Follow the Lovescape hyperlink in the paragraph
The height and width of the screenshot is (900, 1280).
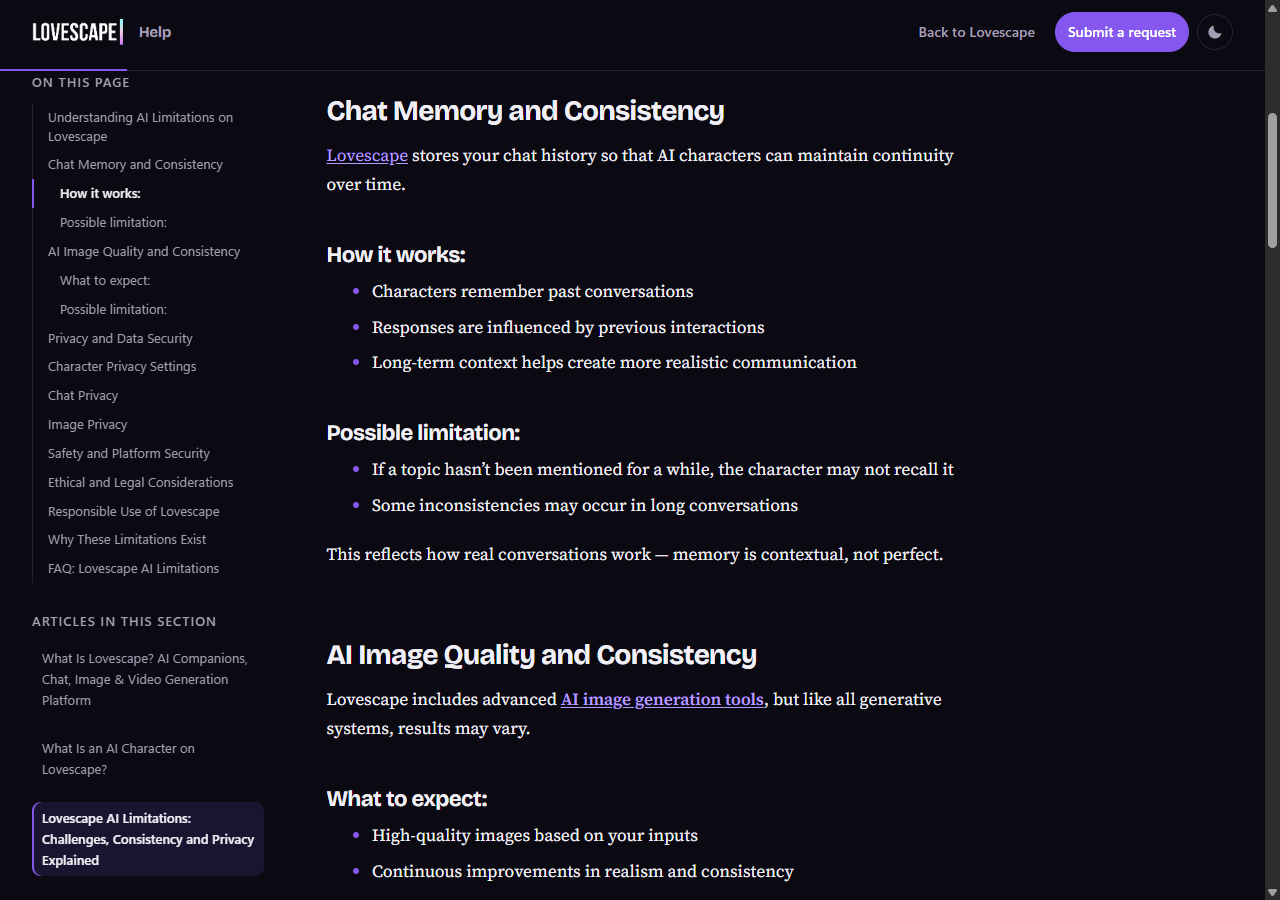tap(367, 155)
